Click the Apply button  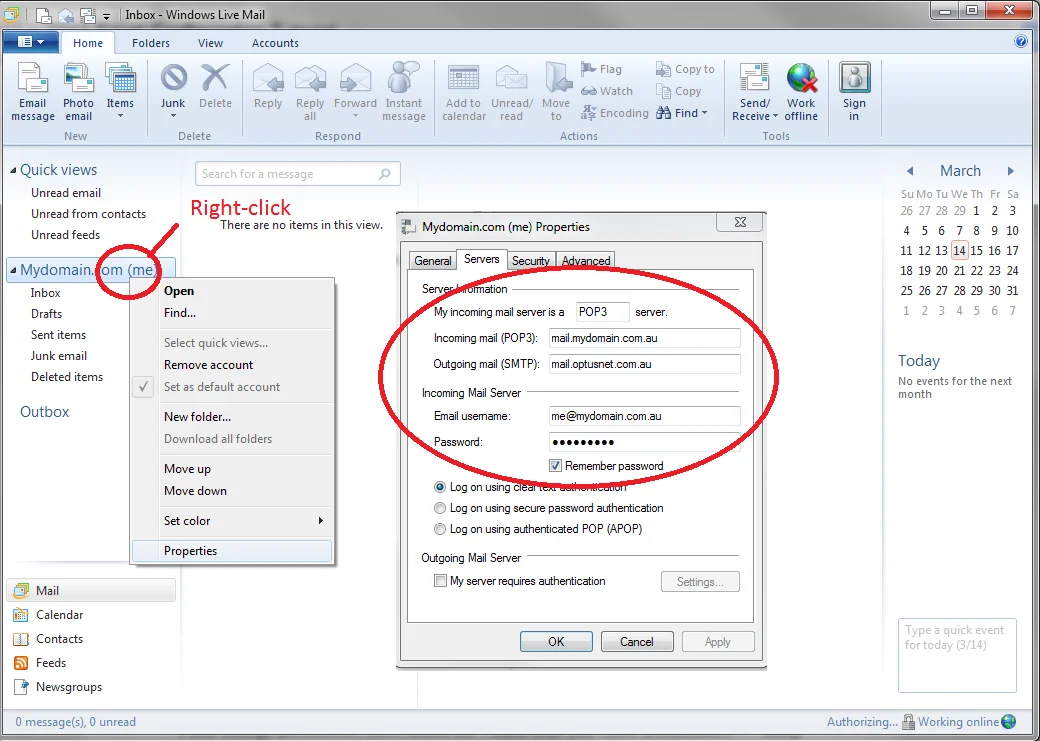718,641
